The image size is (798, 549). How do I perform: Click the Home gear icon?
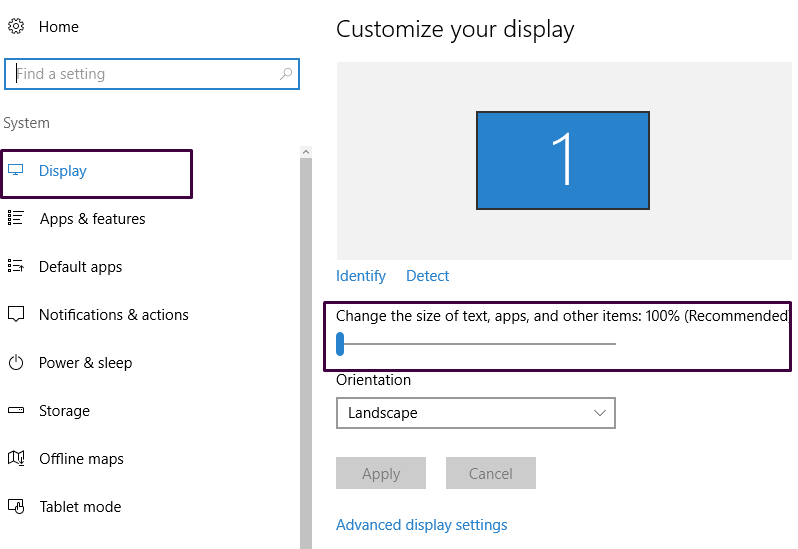click(16, 26)
